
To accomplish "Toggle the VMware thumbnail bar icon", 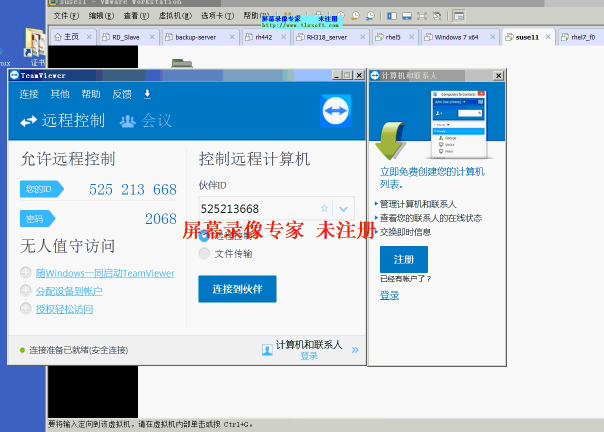I will point(407,16).
